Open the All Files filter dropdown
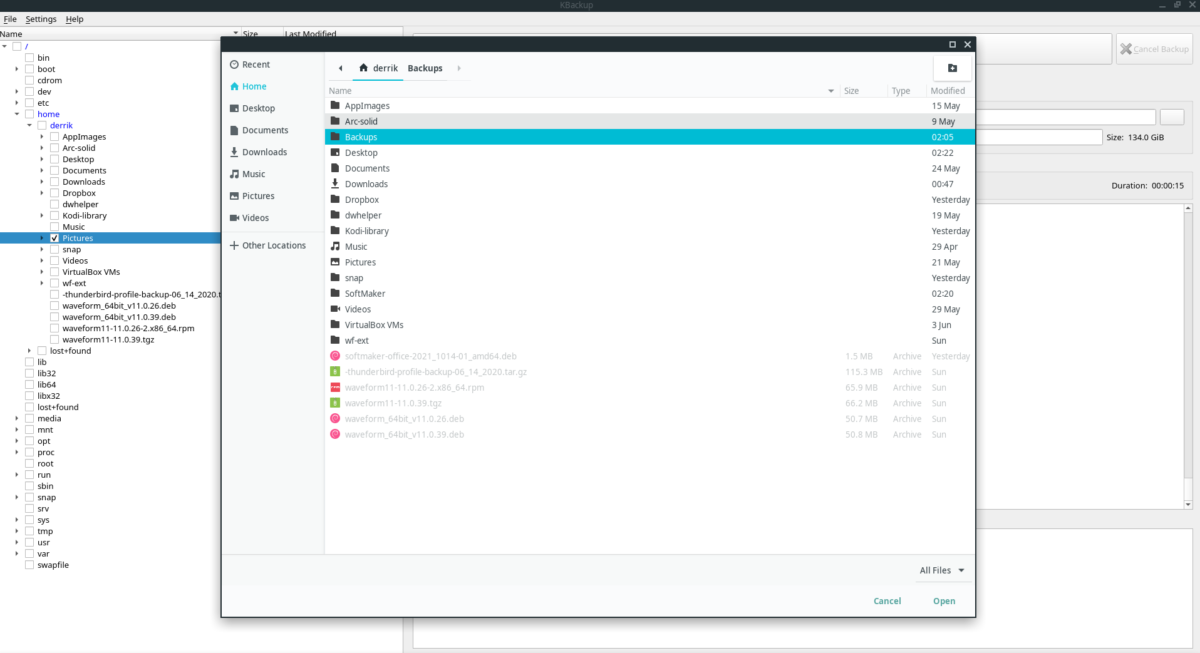The width and height of the screenshot is (1200, 653). click(x=942, y=571)
